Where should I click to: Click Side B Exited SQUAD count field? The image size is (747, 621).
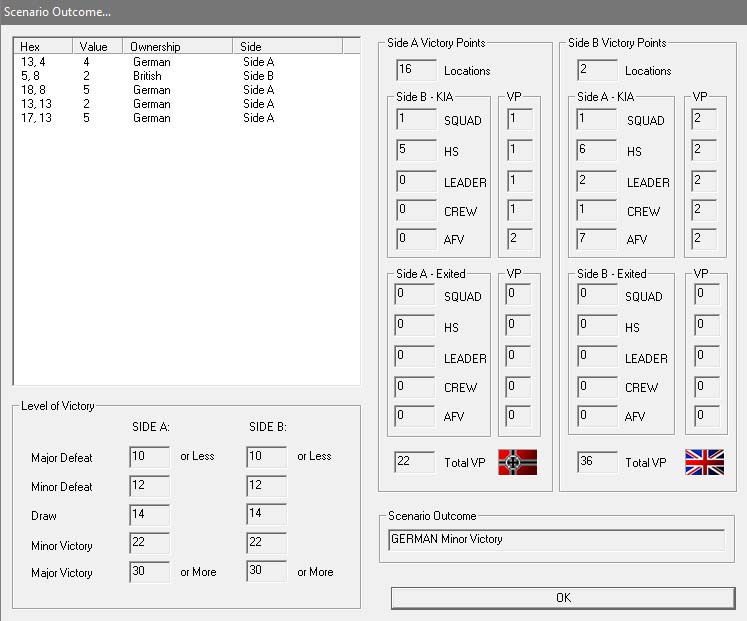pos(597,294)
